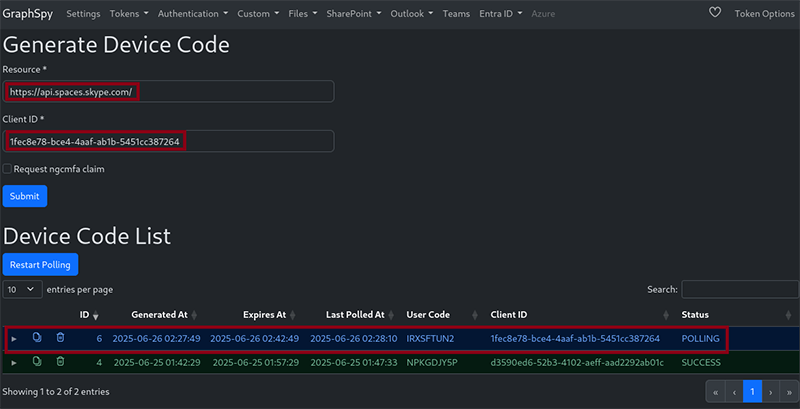This screenshot has height=409, width=800.
Task: Copy the user code for device code 4
Action: [37, 362]
